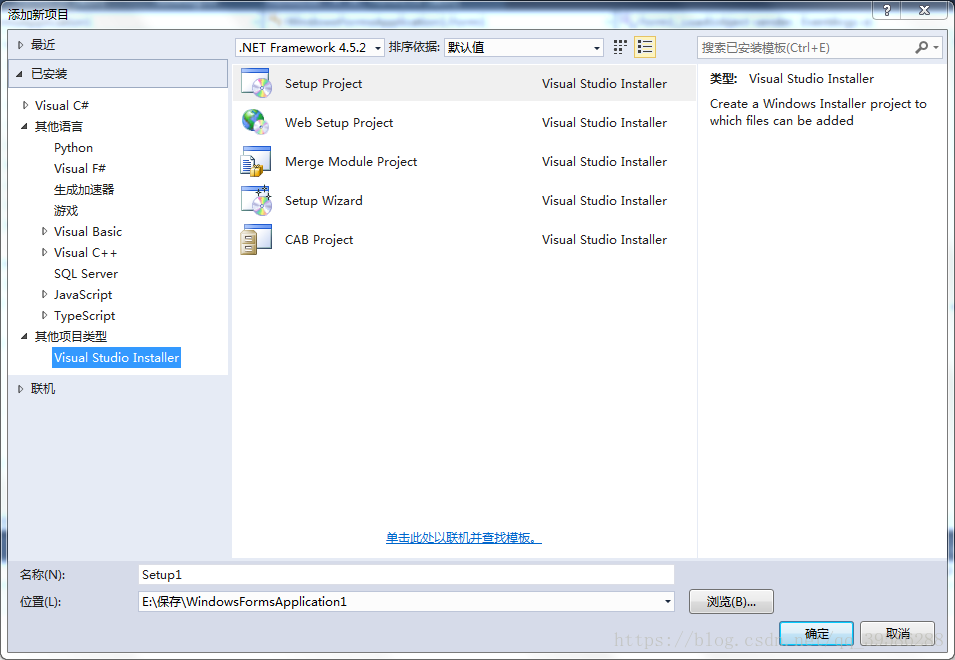Expand the TypeScript node
The height and width of the screenshot is (660, 955).
44,315
